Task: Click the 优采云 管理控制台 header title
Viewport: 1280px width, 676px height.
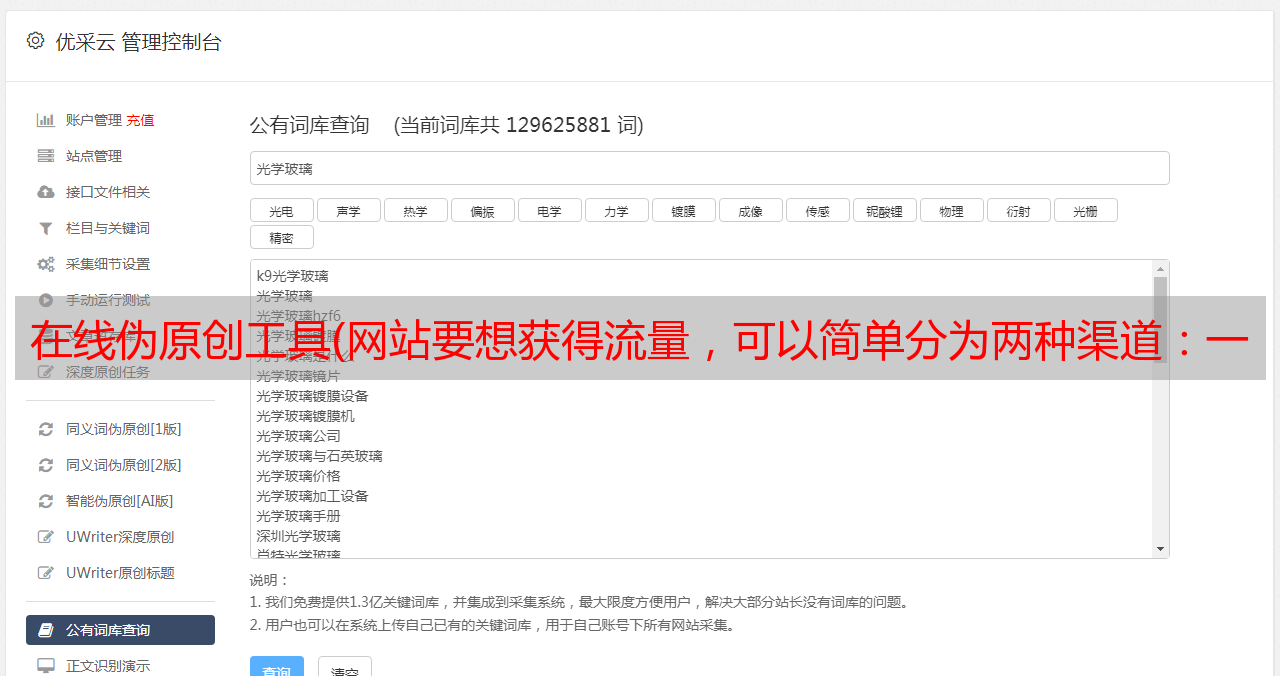Action: pyautogui.click(x=138, y=42)
